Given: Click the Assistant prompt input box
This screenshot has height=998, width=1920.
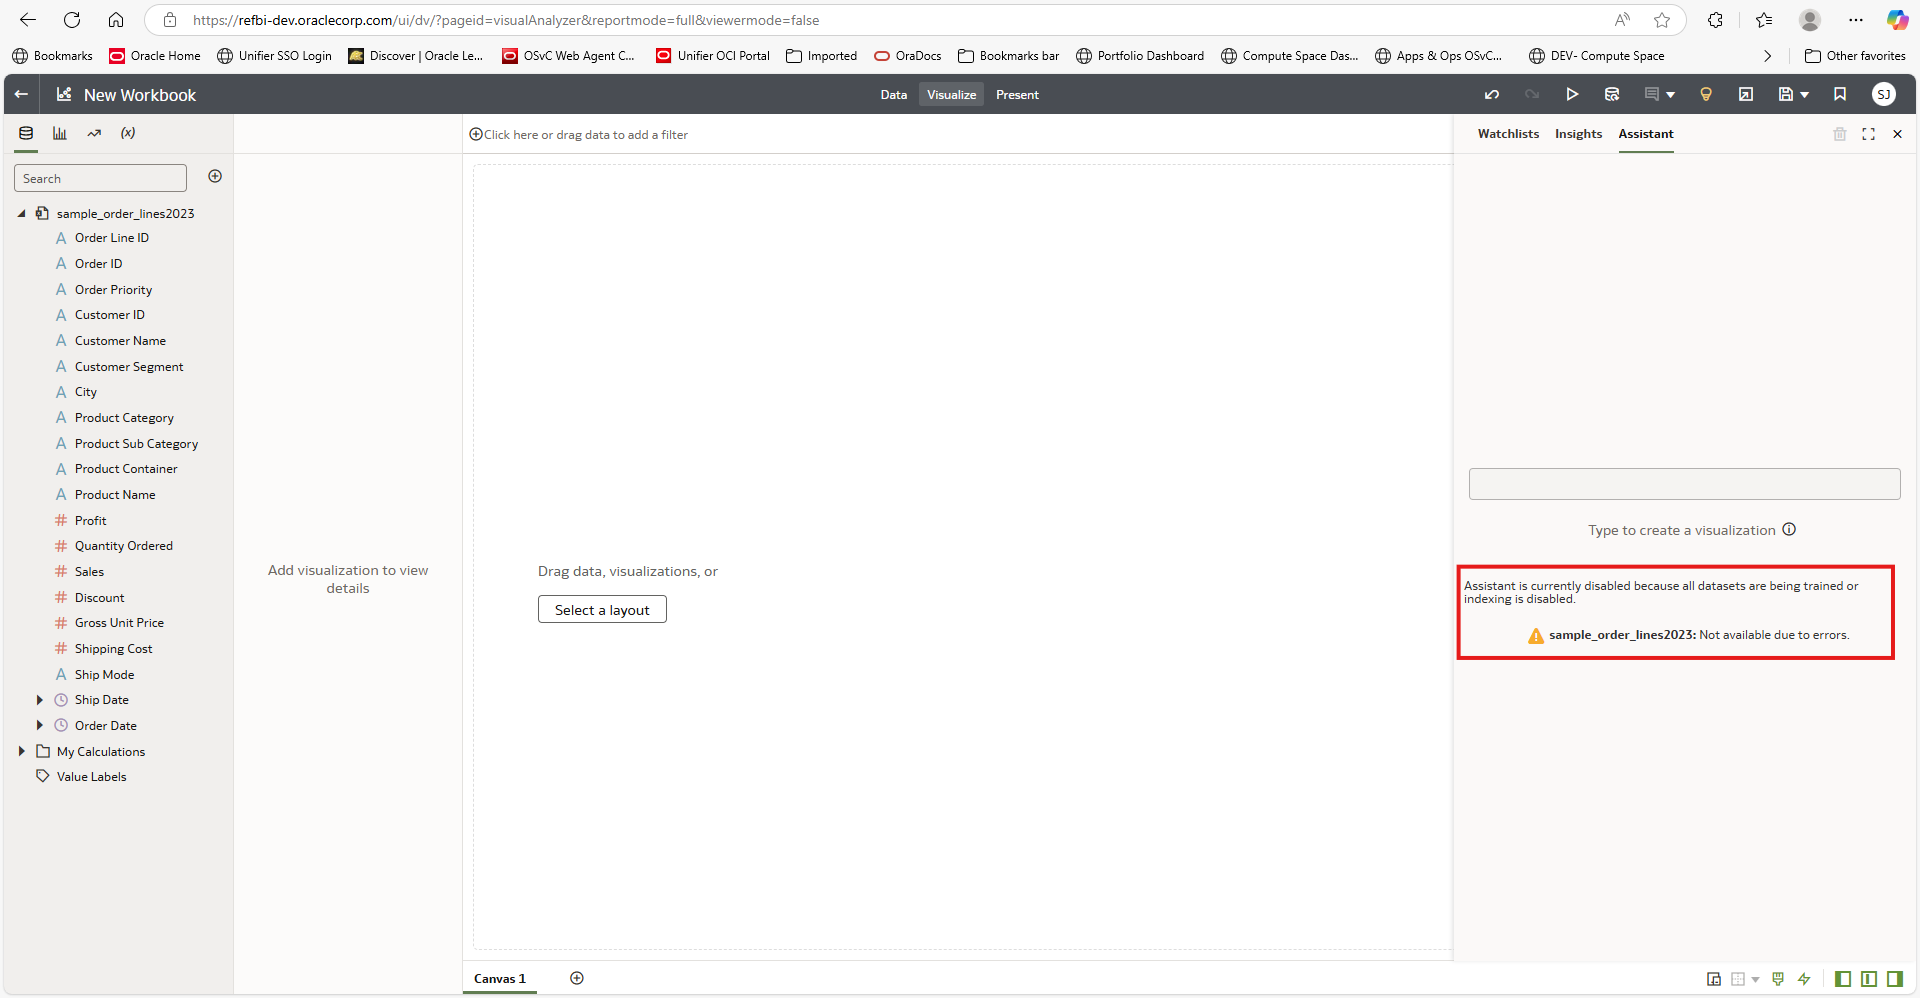Looking at the screenshot, I should click(1684, 484).
